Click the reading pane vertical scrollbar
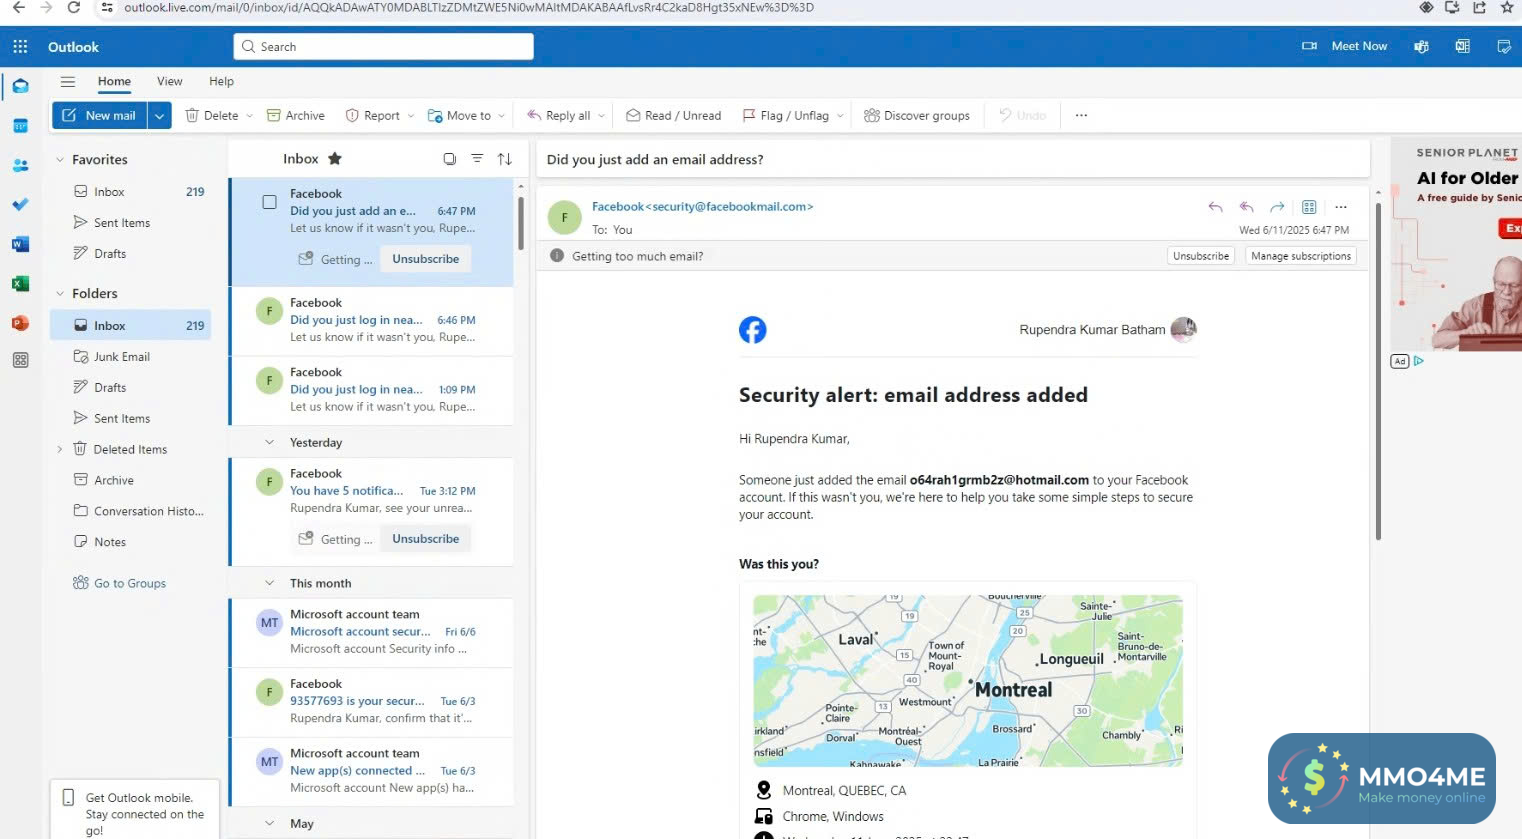 coord(1378,370)
